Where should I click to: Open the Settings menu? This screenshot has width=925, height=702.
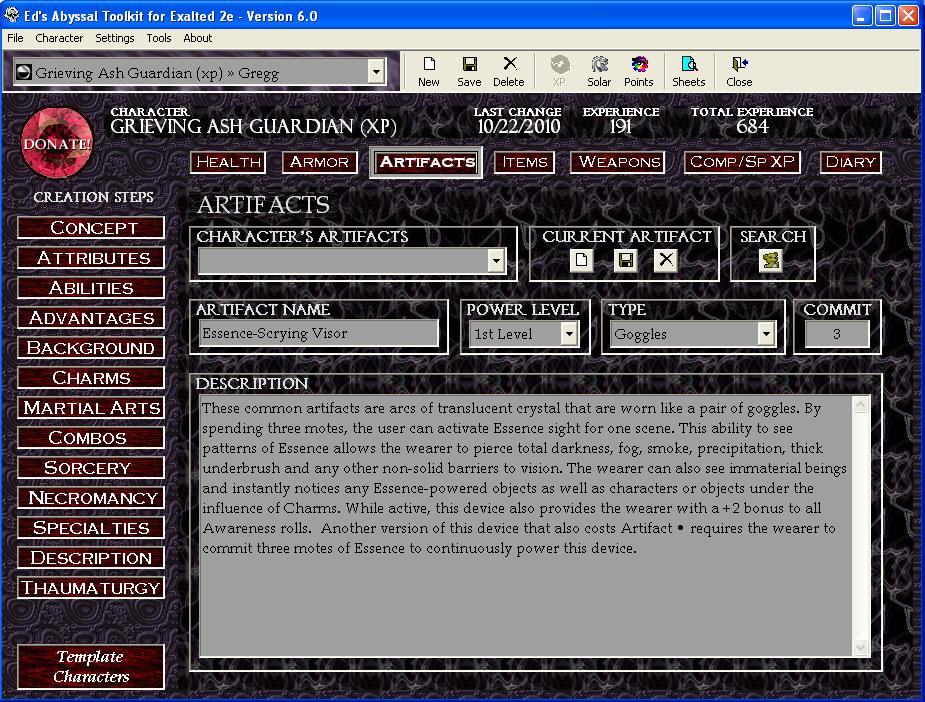point(114,38)
